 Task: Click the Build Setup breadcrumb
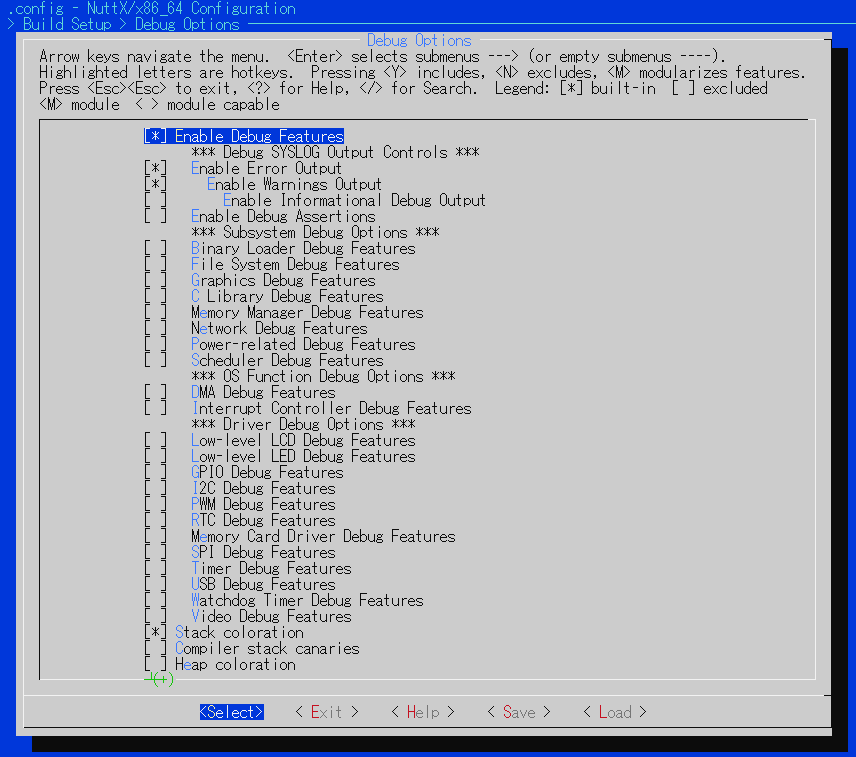68,24
